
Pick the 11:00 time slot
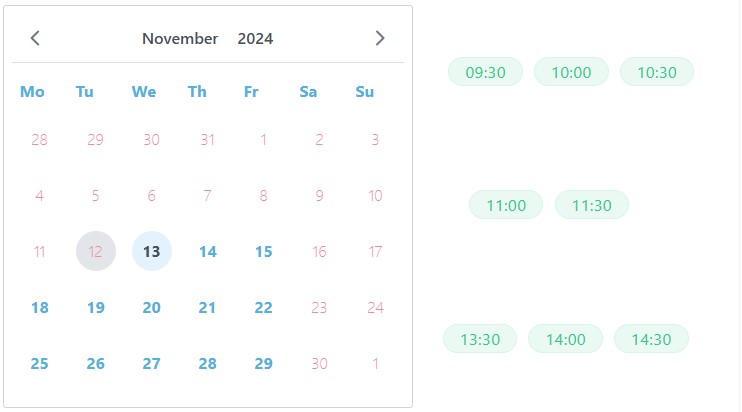[506, 205]
